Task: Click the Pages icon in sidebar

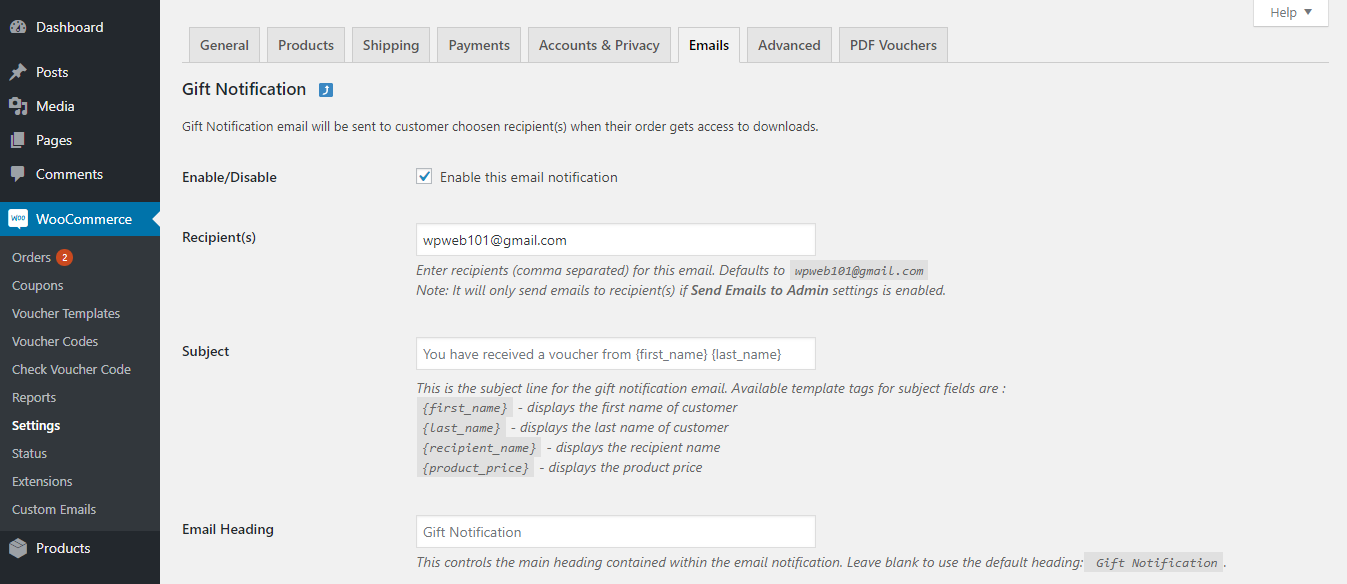Action: [18, 140]
